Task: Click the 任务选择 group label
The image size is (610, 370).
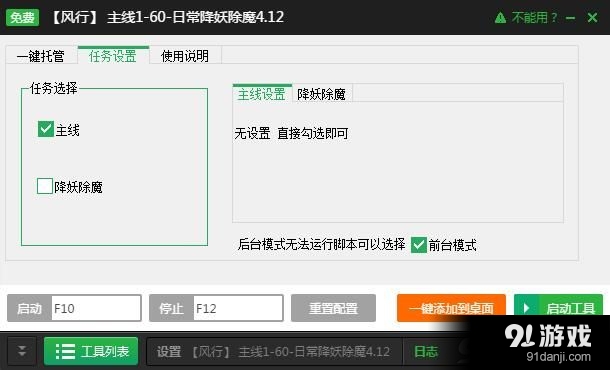Action: tap(54, 88)
